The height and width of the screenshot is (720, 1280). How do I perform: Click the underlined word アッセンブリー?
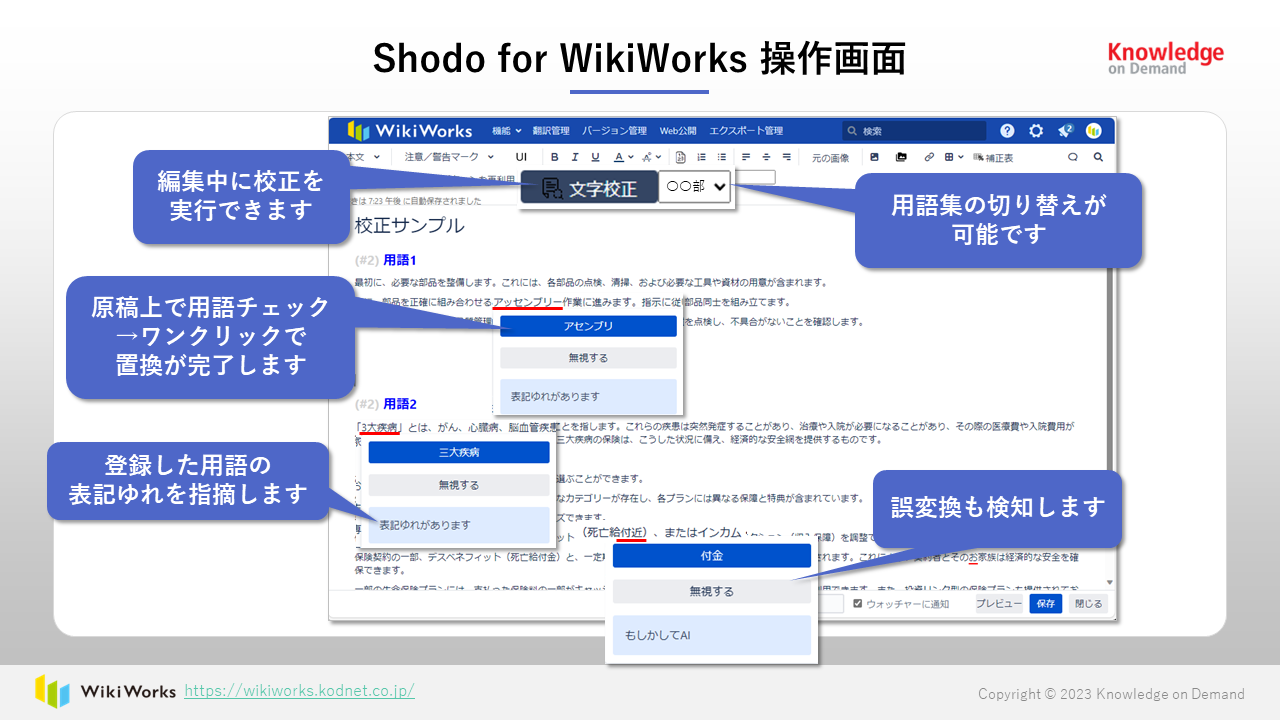coord(527,302)
